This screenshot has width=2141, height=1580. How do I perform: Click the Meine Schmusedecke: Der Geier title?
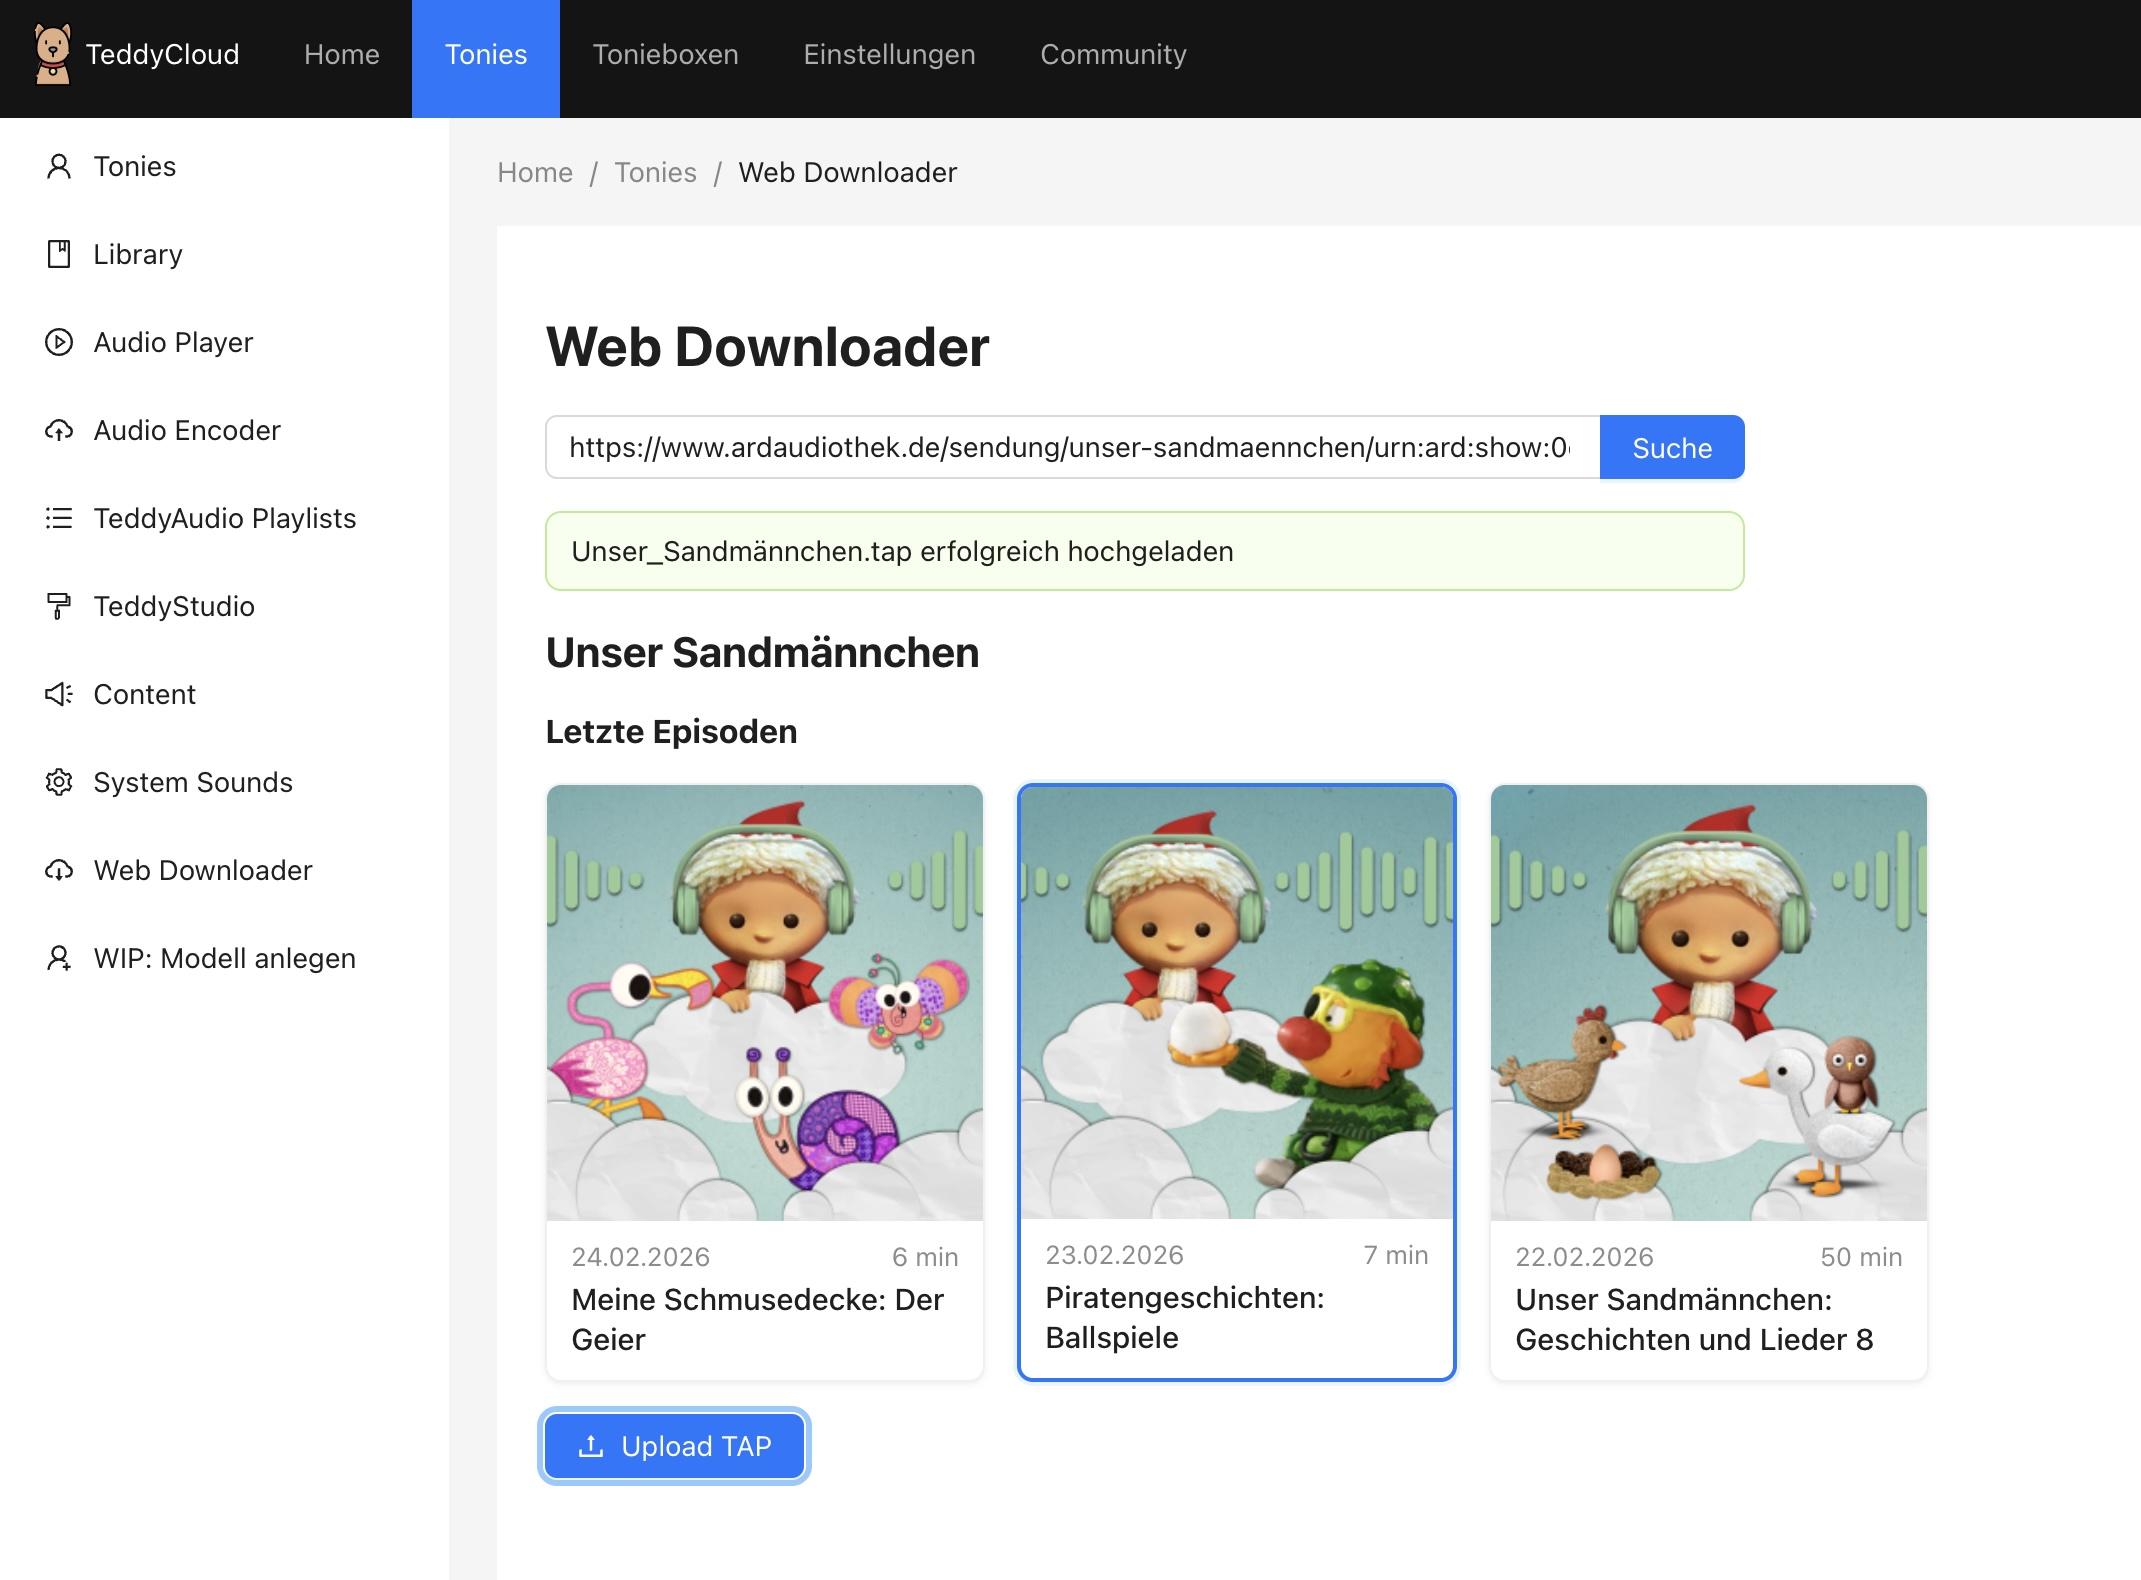click(758, 1320)
